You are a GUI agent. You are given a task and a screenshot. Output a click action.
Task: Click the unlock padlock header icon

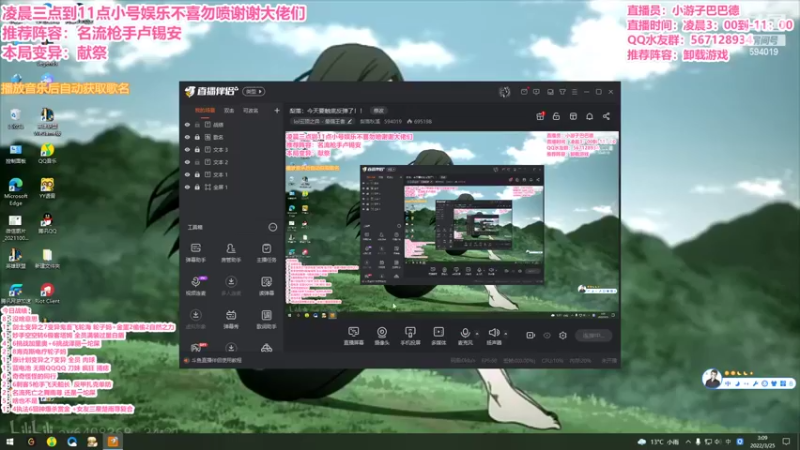point(556,116)
